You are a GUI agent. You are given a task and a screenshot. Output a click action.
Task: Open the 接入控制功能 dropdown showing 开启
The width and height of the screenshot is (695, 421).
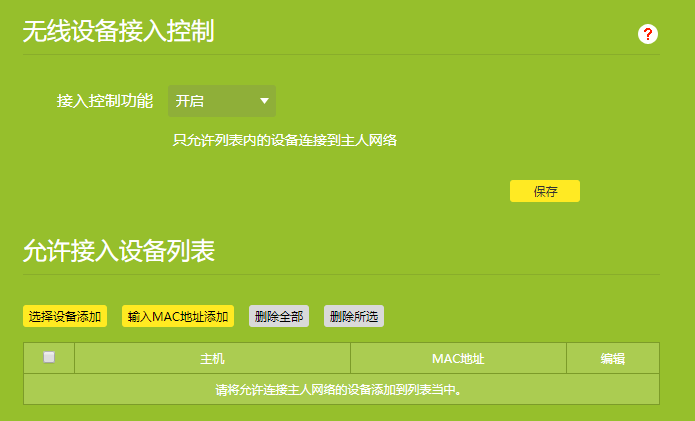pos(222,101)
